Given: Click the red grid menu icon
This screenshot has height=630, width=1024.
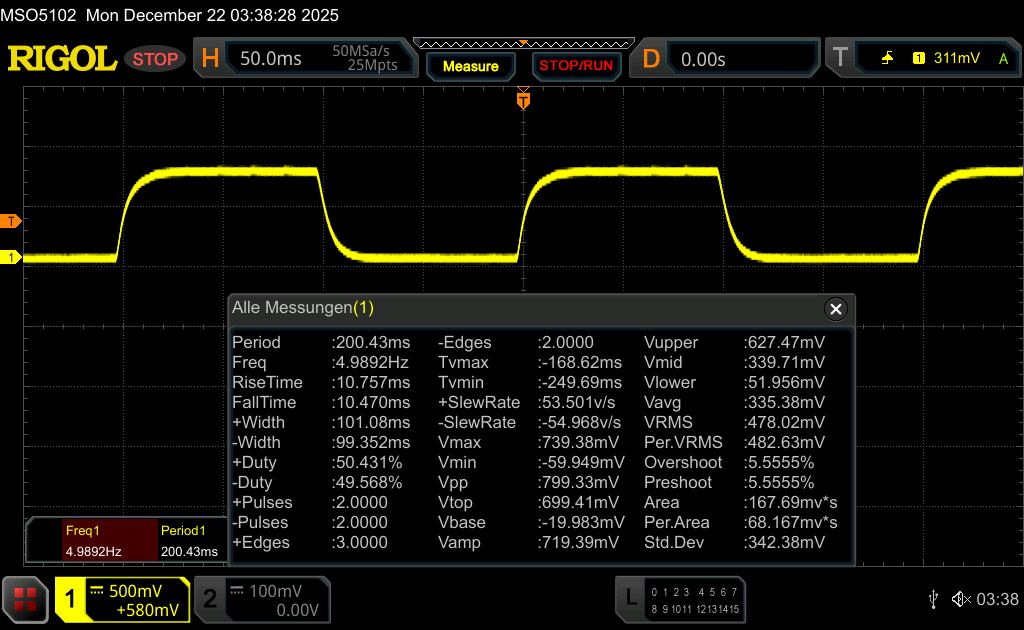Looking at the screenshot, I should click(25, 599).
